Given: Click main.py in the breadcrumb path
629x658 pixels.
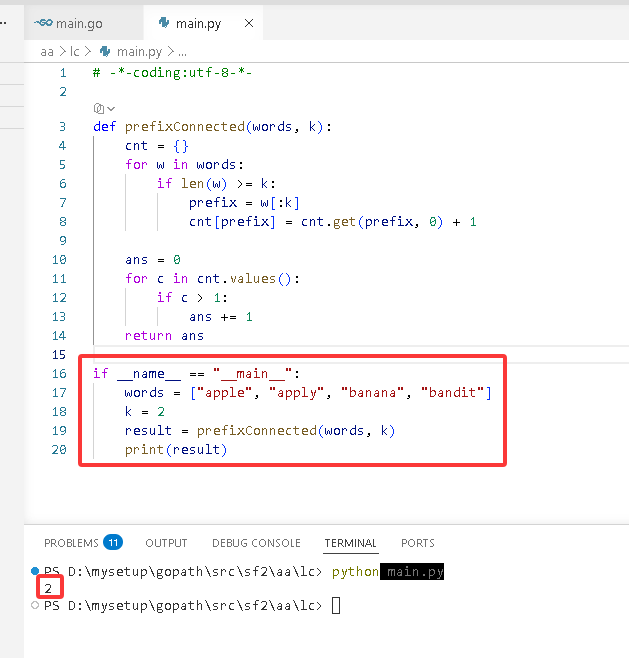Looking at the screenshot, I should (x=139, y=52).
